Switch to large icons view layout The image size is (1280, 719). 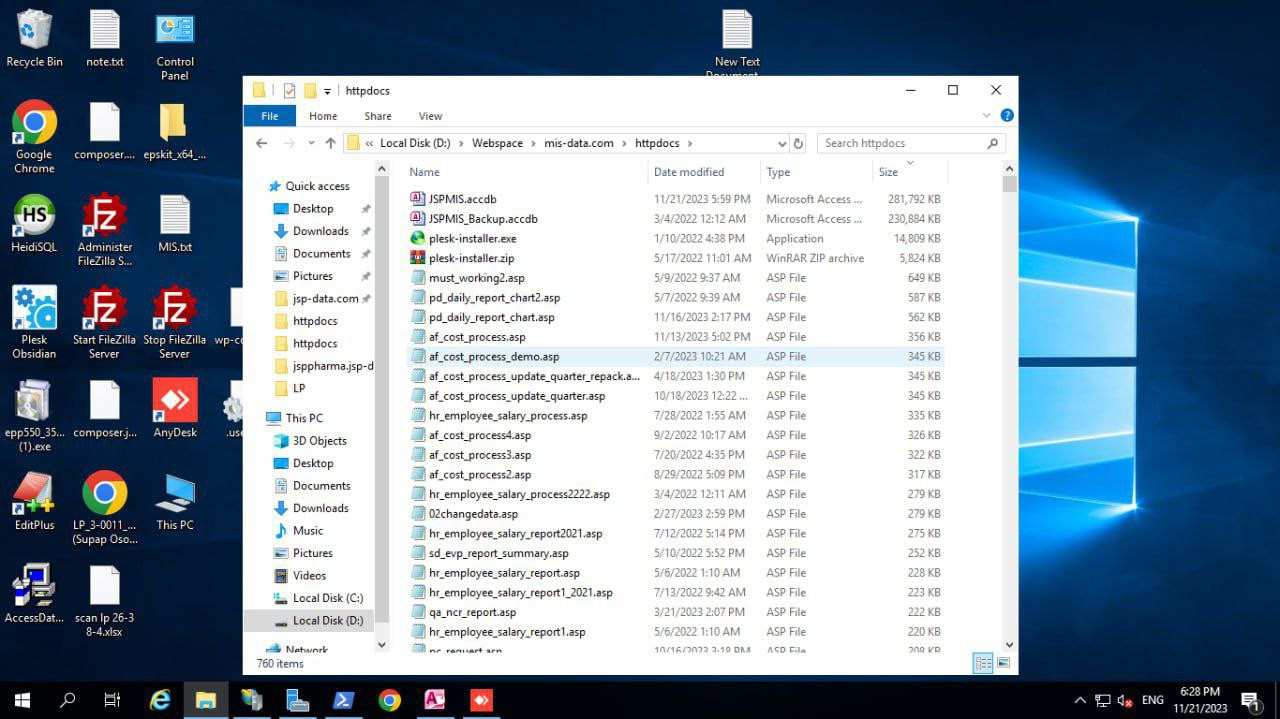(x=1003, y=663)
